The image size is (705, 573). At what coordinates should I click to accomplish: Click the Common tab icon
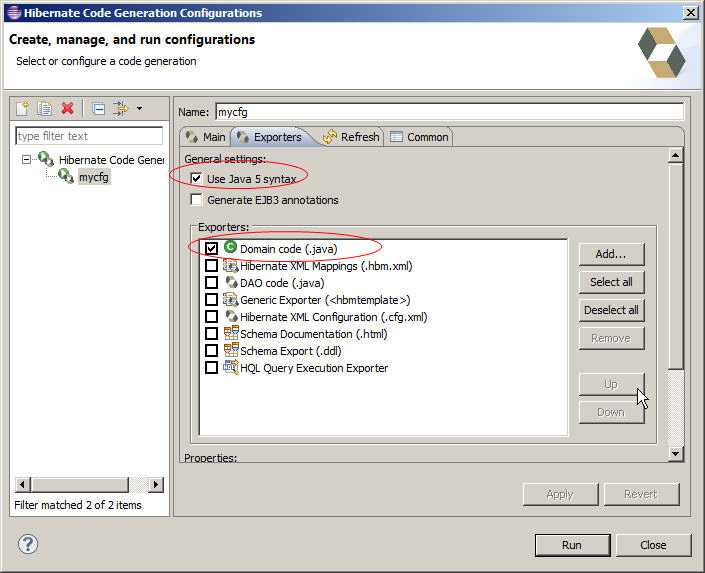pos(396,137)
